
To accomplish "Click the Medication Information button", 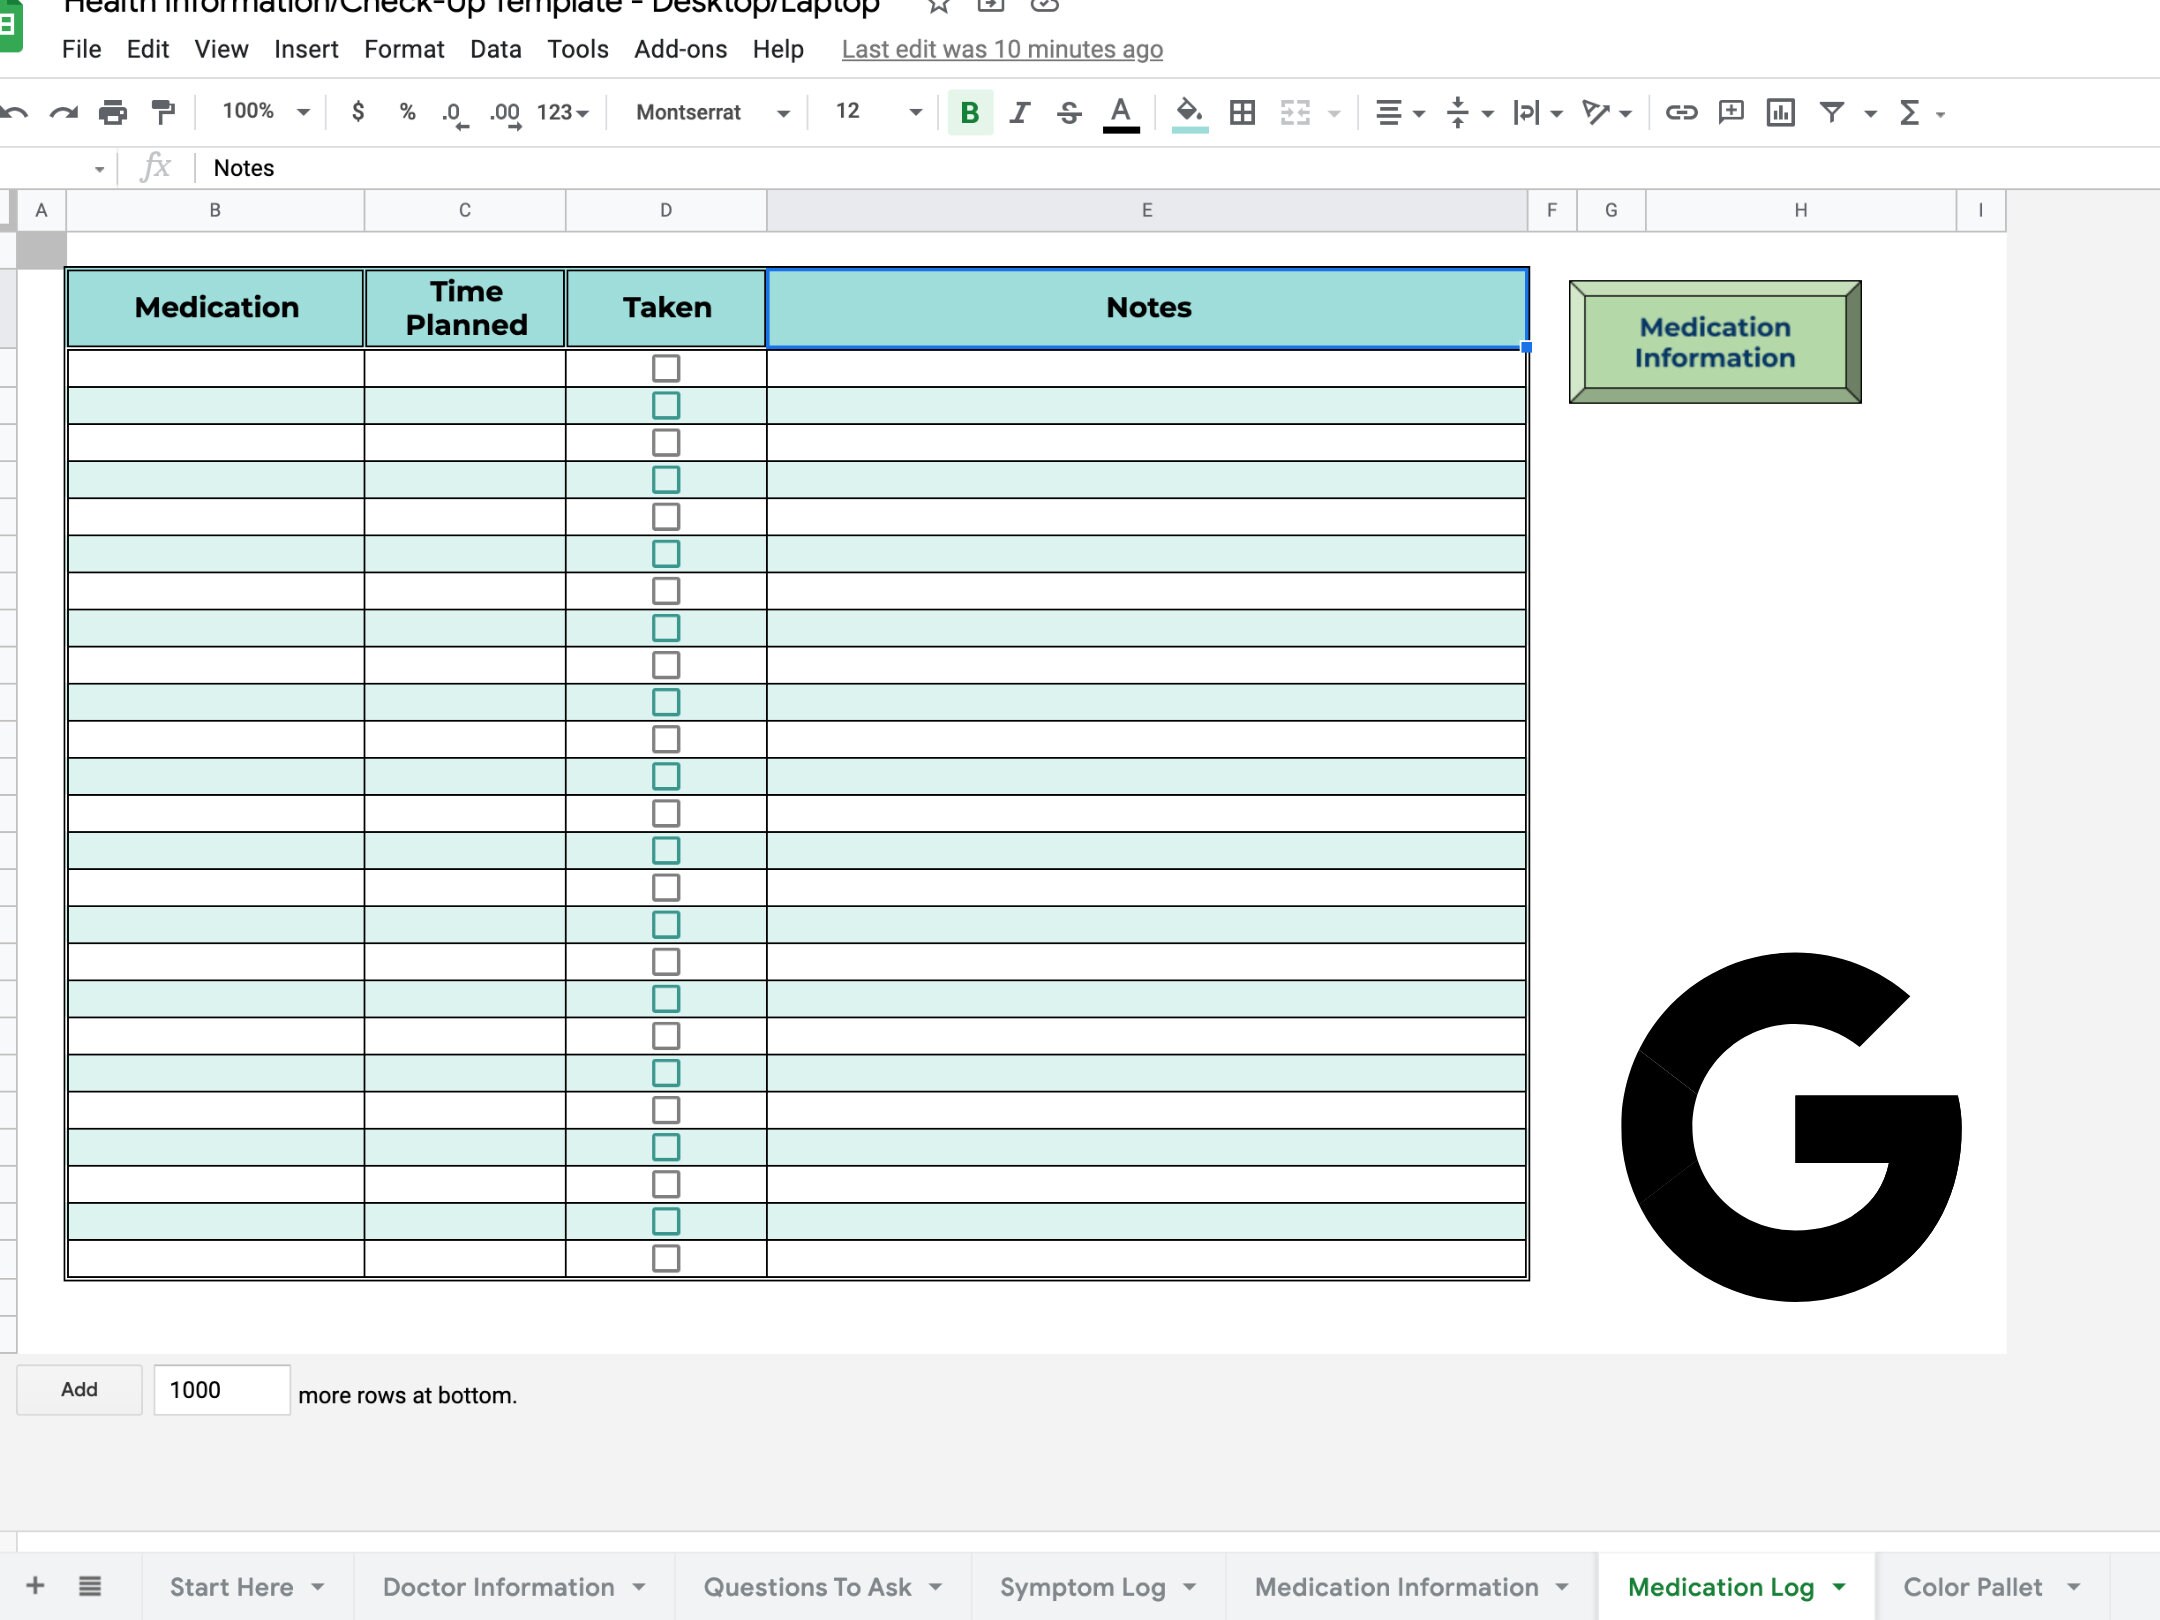I will [1714, 342].
